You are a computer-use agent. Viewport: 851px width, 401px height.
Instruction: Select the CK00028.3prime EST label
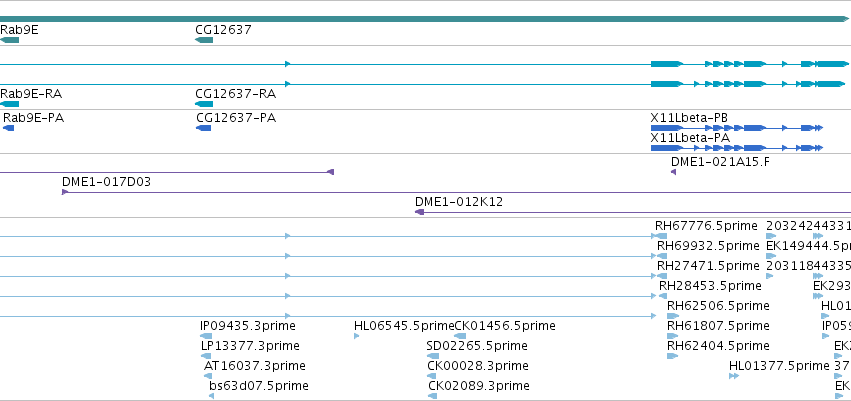click(478, 366)
